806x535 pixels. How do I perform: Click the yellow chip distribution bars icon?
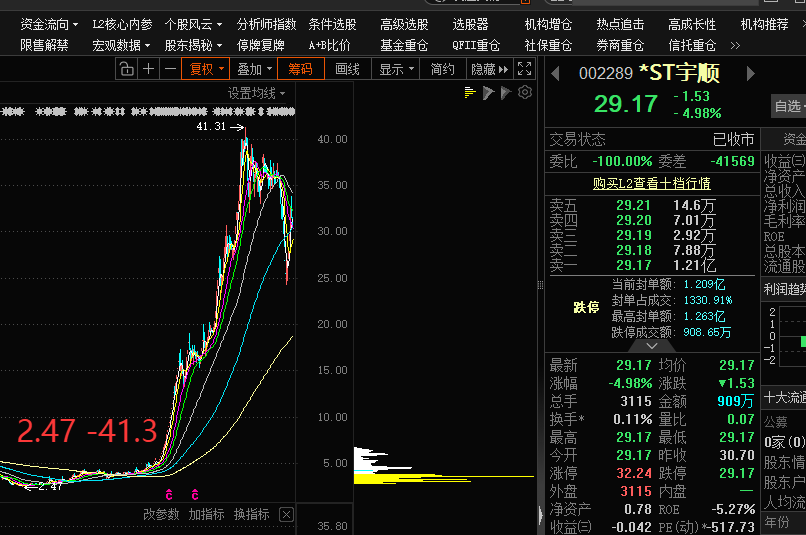coord(470,93)
